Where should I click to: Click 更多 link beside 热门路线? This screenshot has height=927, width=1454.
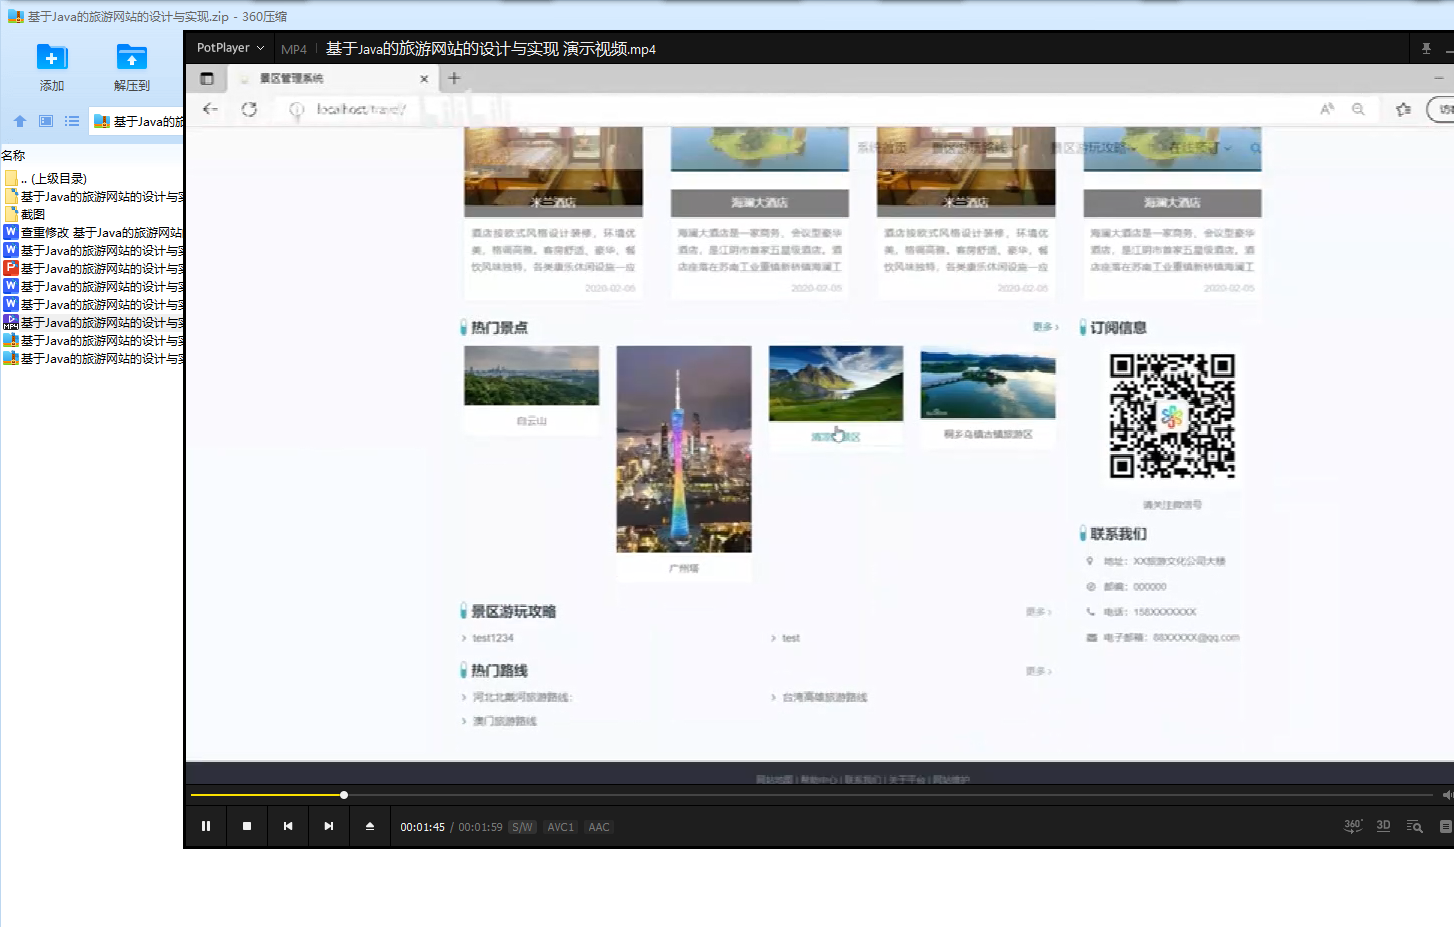tap(1038, 671)
